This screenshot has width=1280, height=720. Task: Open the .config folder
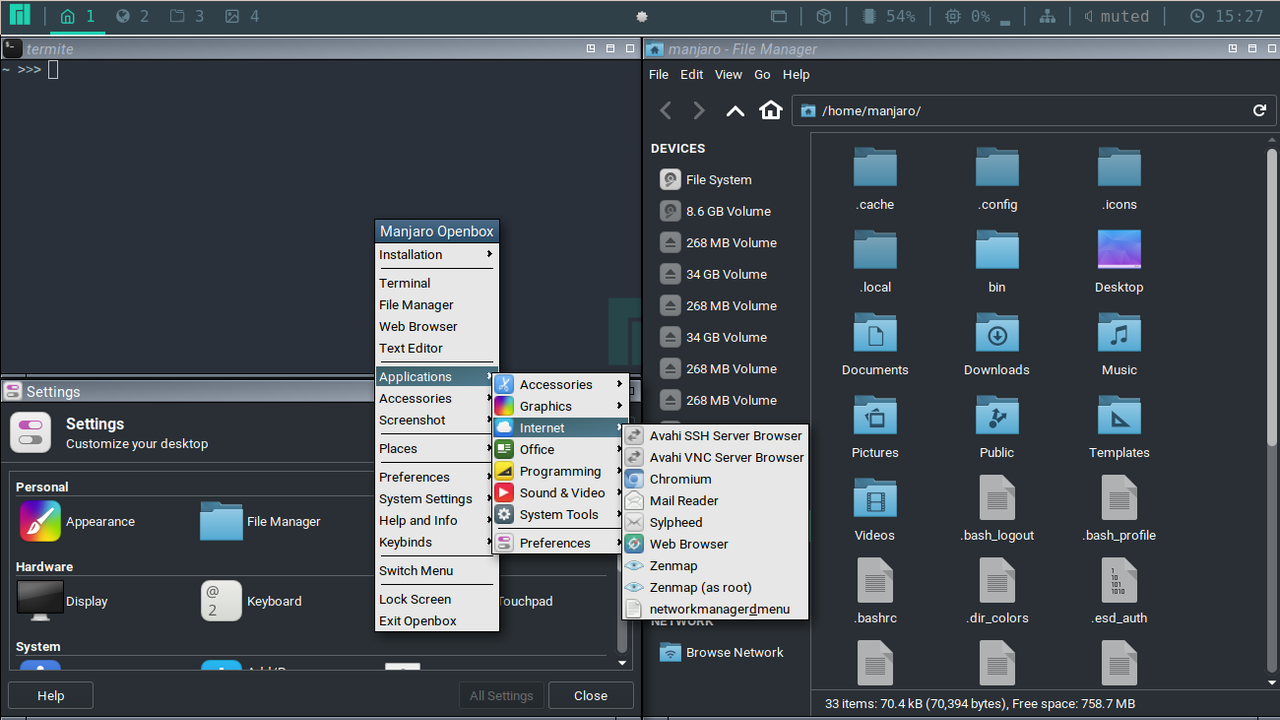[x=997, y=180]
